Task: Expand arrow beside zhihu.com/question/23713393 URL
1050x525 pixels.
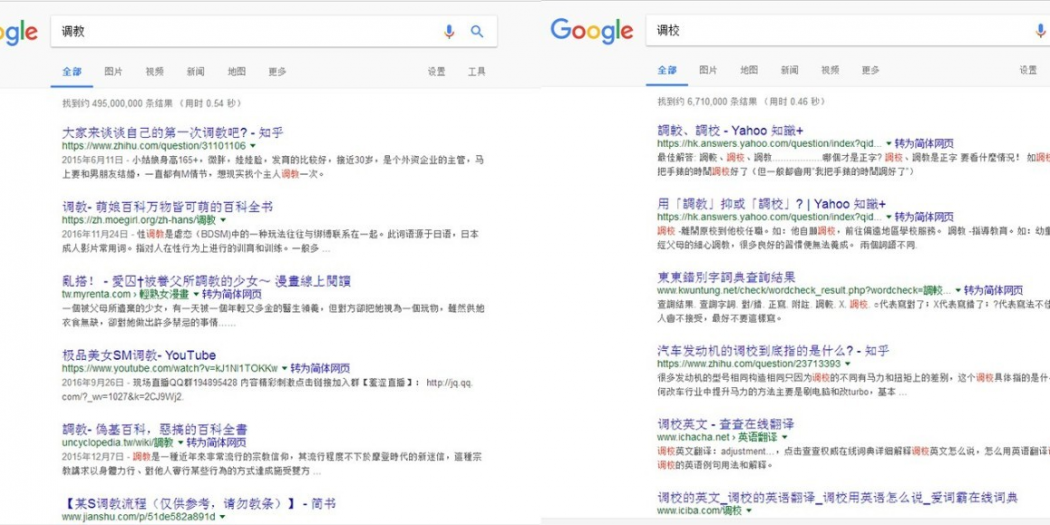Action: (848, 364)
